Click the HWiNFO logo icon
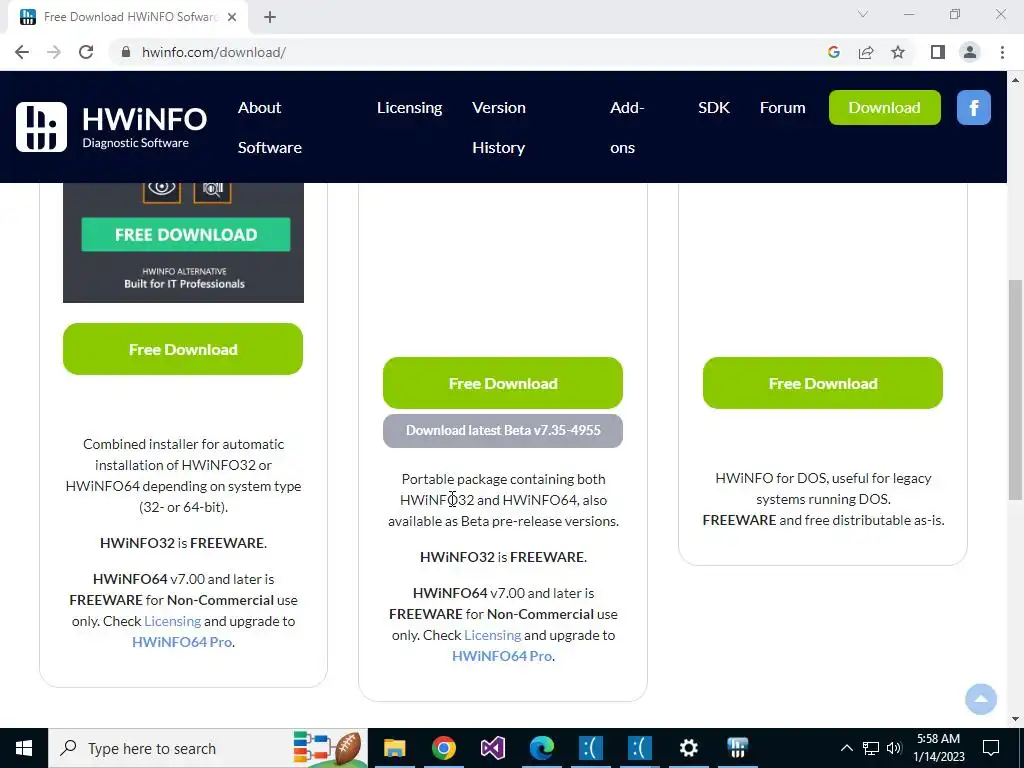This screenshot has width=1024, height=768. [x=41, y=127]
